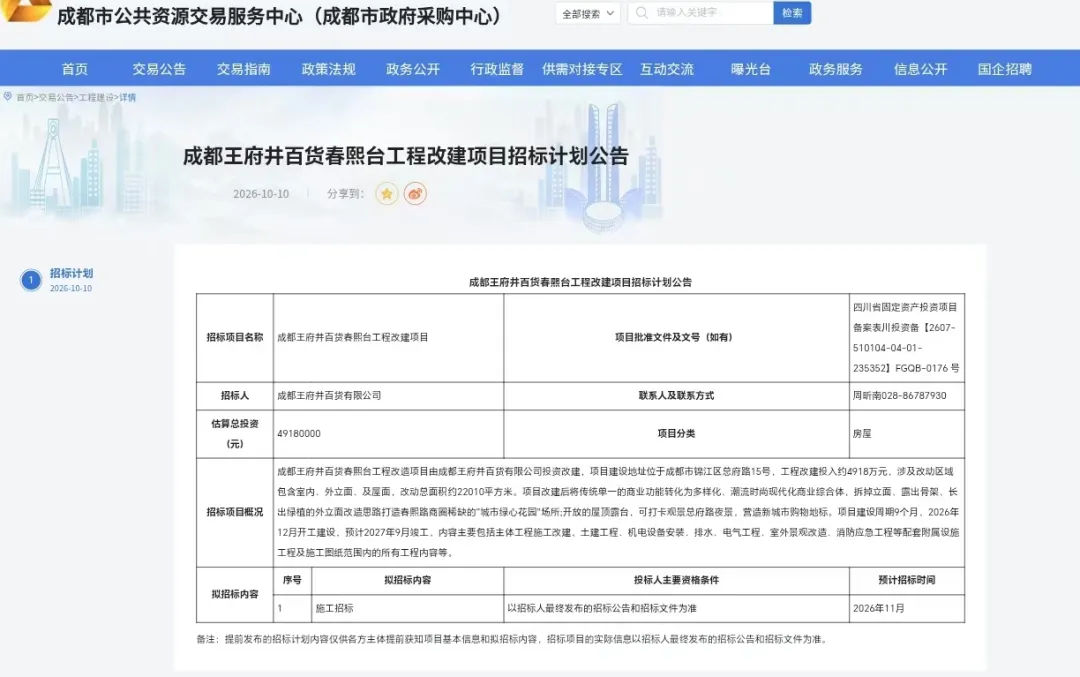Open 行政监督 menu
This screenshot has width=1080, height=677.
tap(497, 69)
